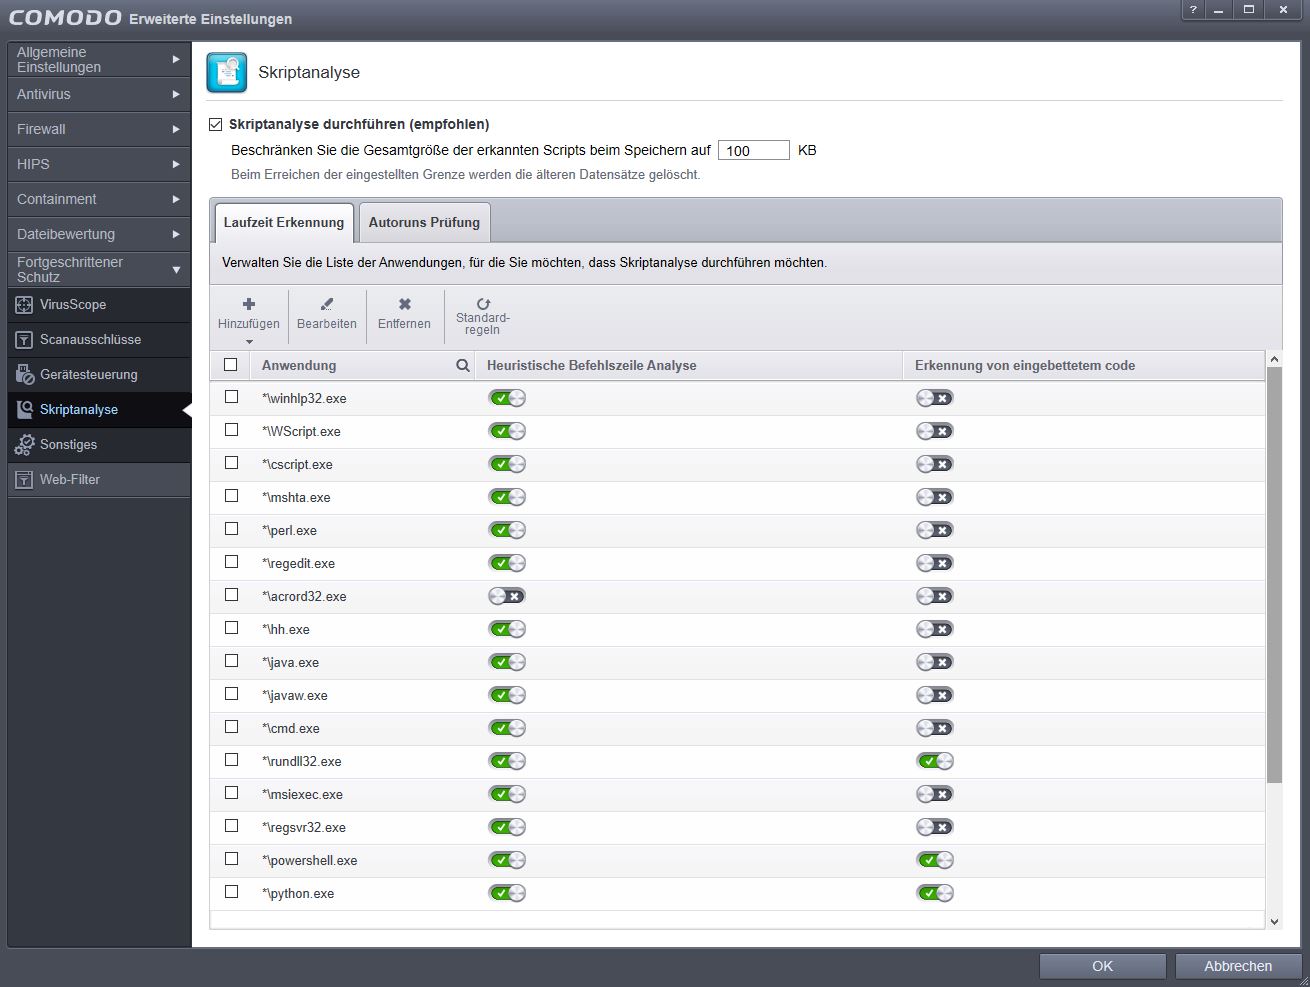Select the *\cscript.exe entry text

click(298, 465)
